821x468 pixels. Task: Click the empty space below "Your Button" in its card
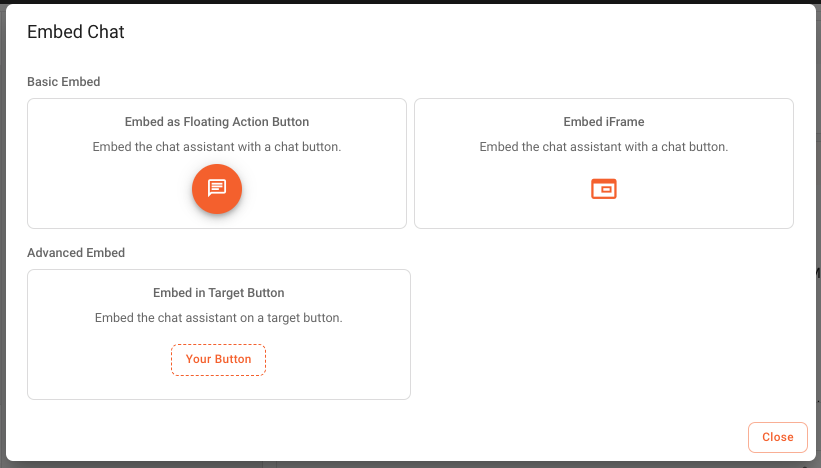pos(218,387)
